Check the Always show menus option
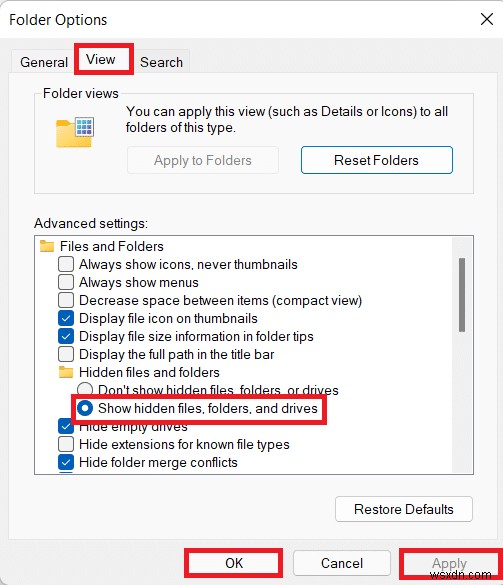 click(x=66, y=282)
